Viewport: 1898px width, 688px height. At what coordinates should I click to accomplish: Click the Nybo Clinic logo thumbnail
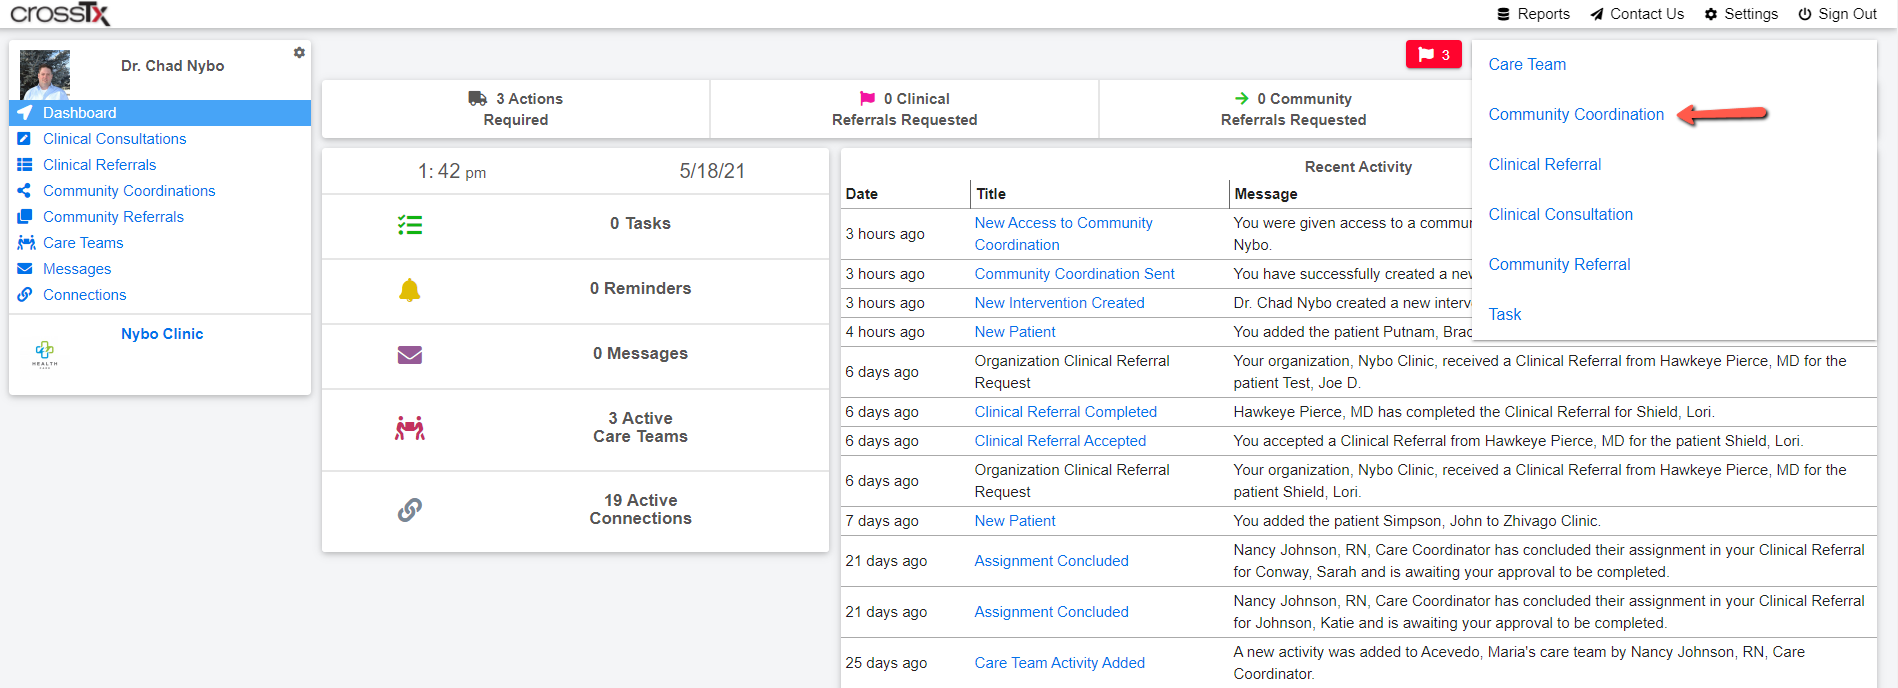point(45,354)
